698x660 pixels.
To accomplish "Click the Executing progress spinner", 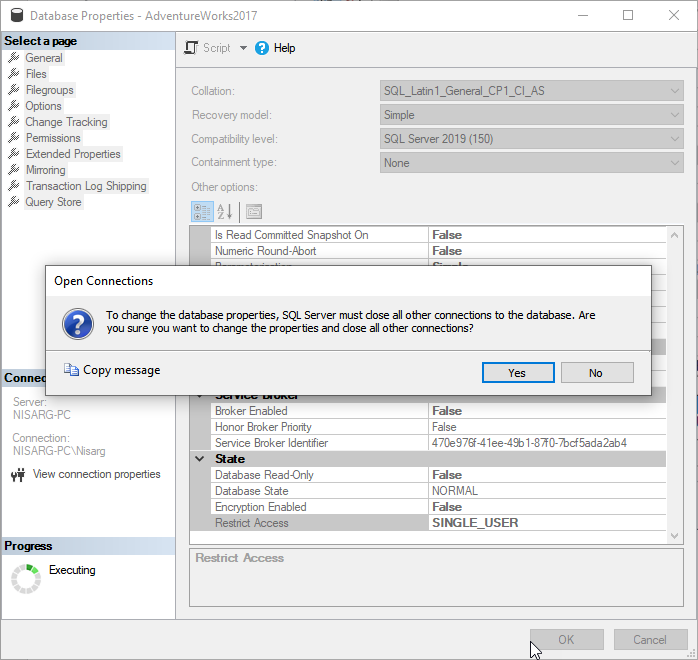I will [25, 579].
